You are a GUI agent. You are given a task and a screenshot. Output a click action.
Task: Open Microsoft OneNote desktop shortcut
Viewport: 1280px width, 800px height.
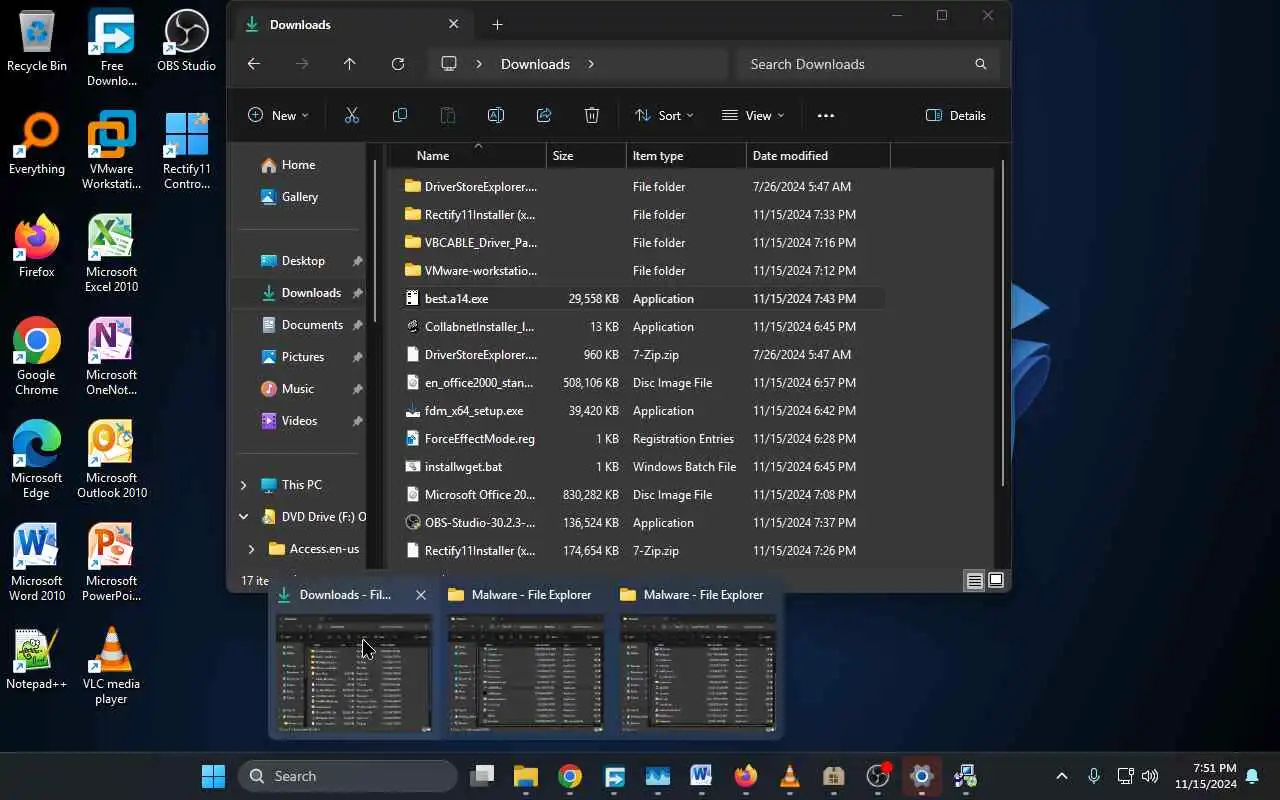[111, 356]
